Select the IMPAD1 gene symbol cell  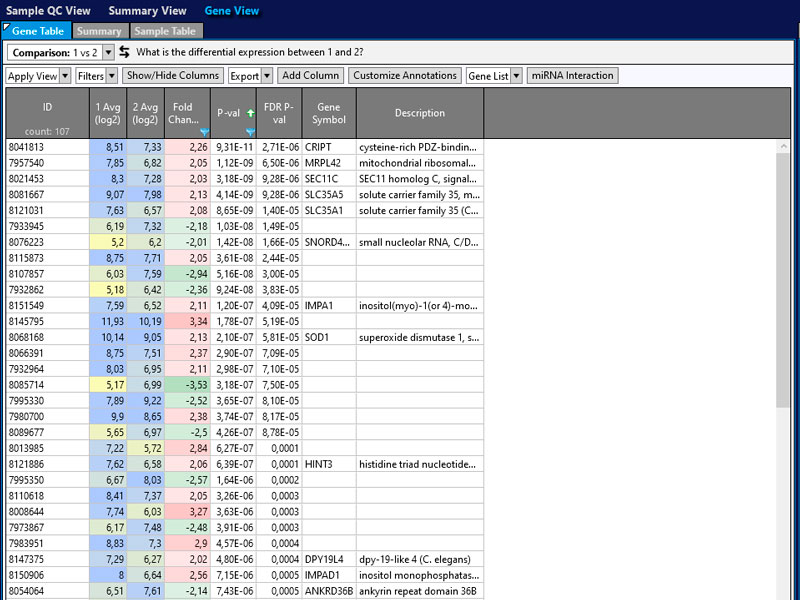[329, 575]
